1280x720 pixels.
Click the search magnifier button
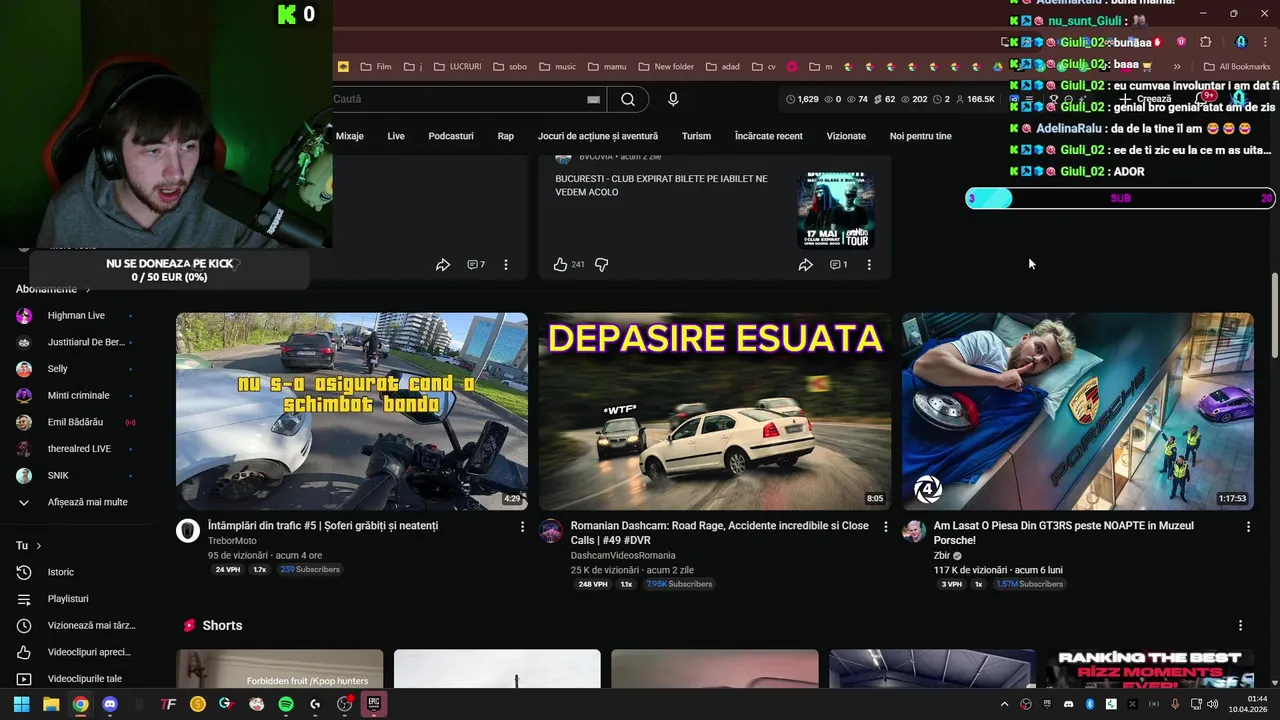click(627, 99)
